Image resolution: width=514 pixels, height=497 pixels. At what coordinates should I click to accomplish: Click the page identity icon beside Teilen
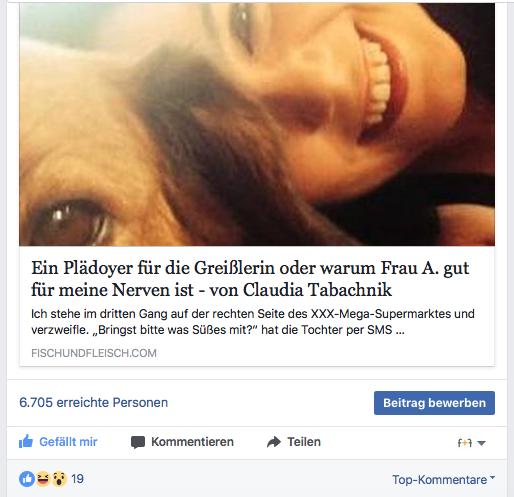[465, 443]
